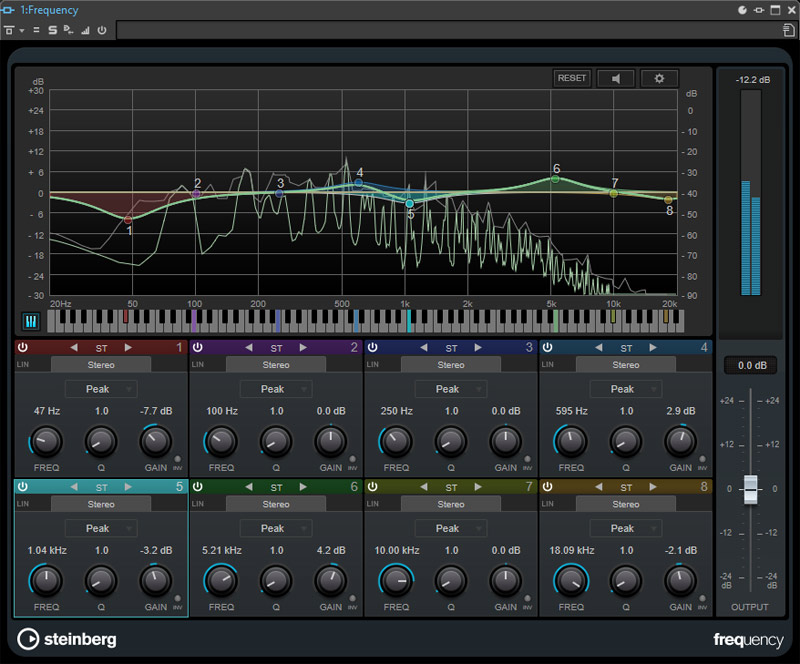Click the right arrow beside ST on band 4
800x664 pixels.
point(653,348)
